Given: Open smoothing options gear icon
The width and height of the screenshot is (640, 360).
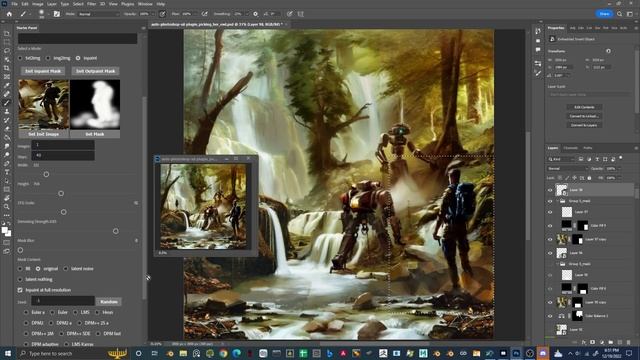Looking at the screenshot, I should (256, 14).
